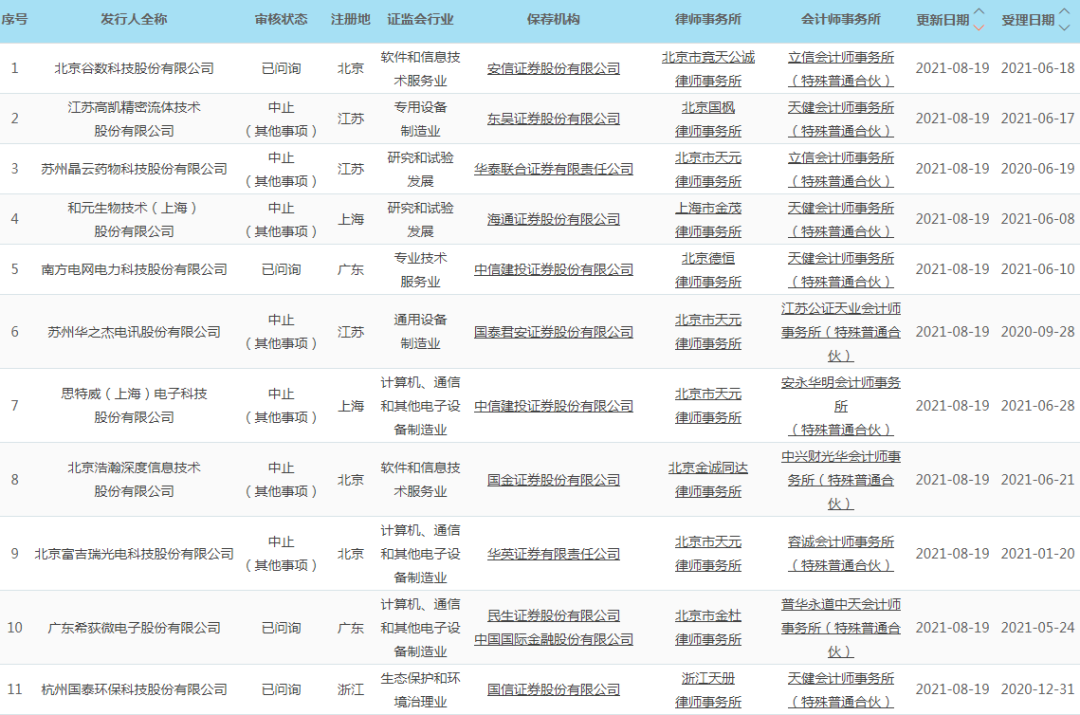This screenshot has width=1080, height=715.
Task: Open 北京德恒律师事务所 link
Action: pyautogui.click(x=708, y=270)
